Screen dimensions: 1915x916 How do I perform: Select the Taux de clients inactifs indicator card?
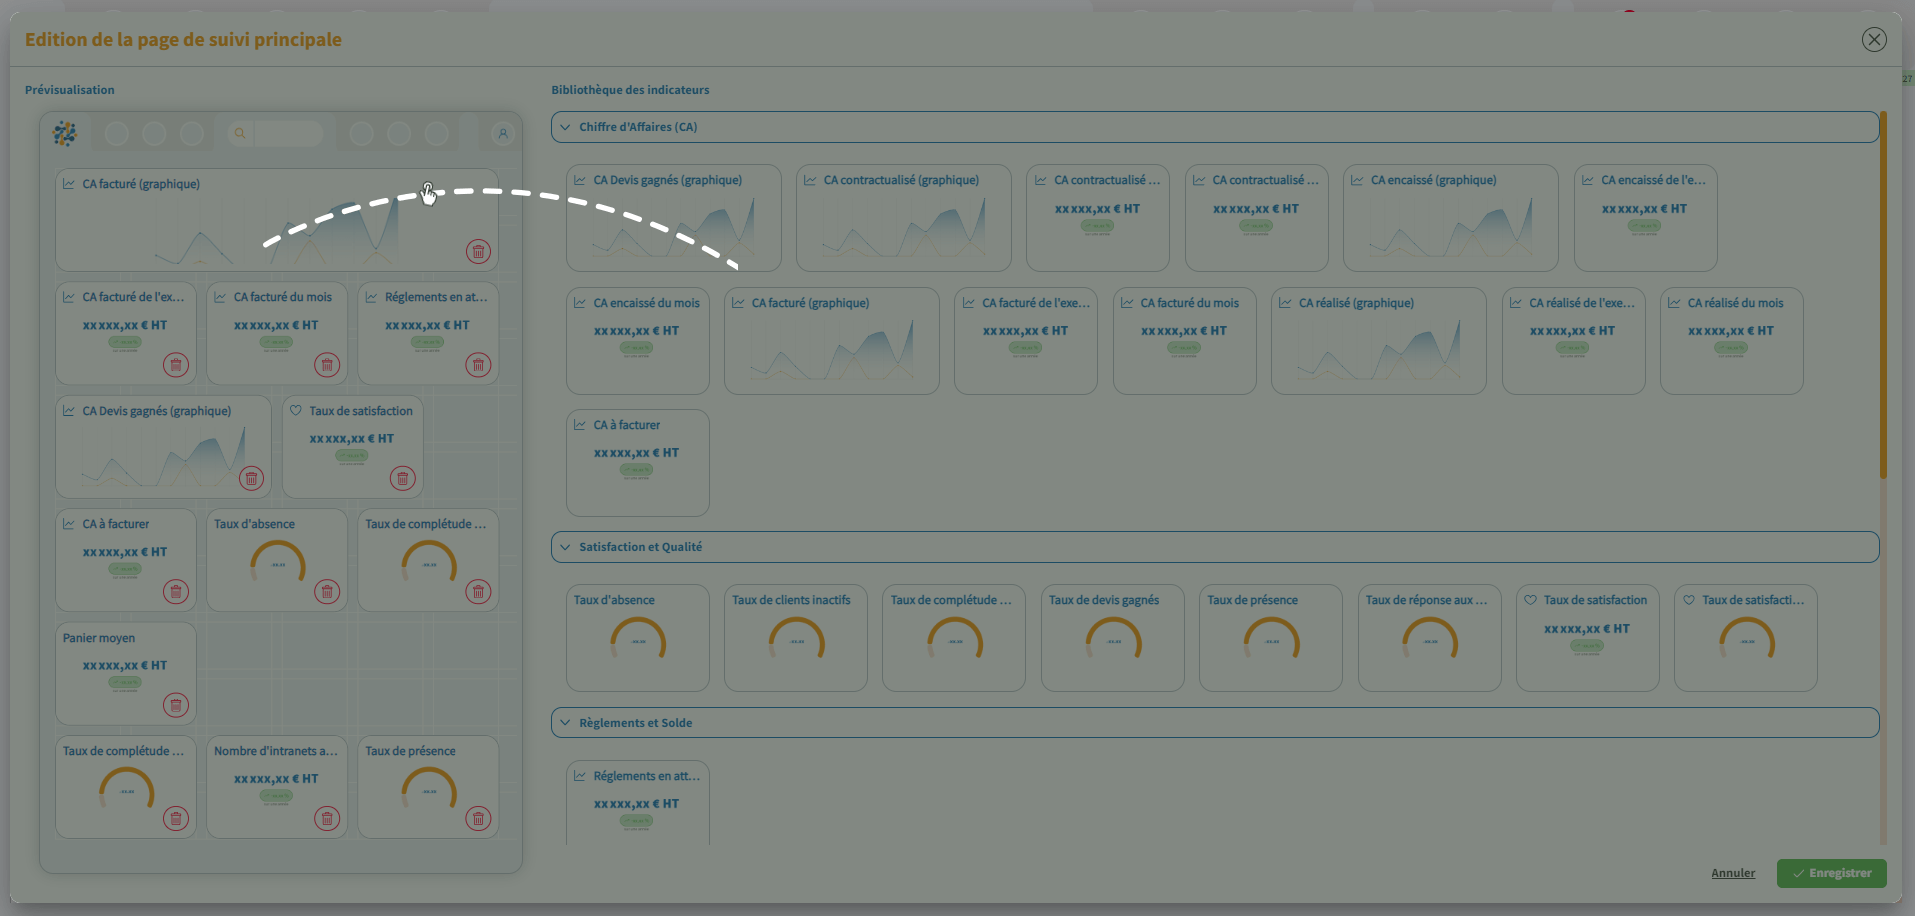click(x=795, y=637)
